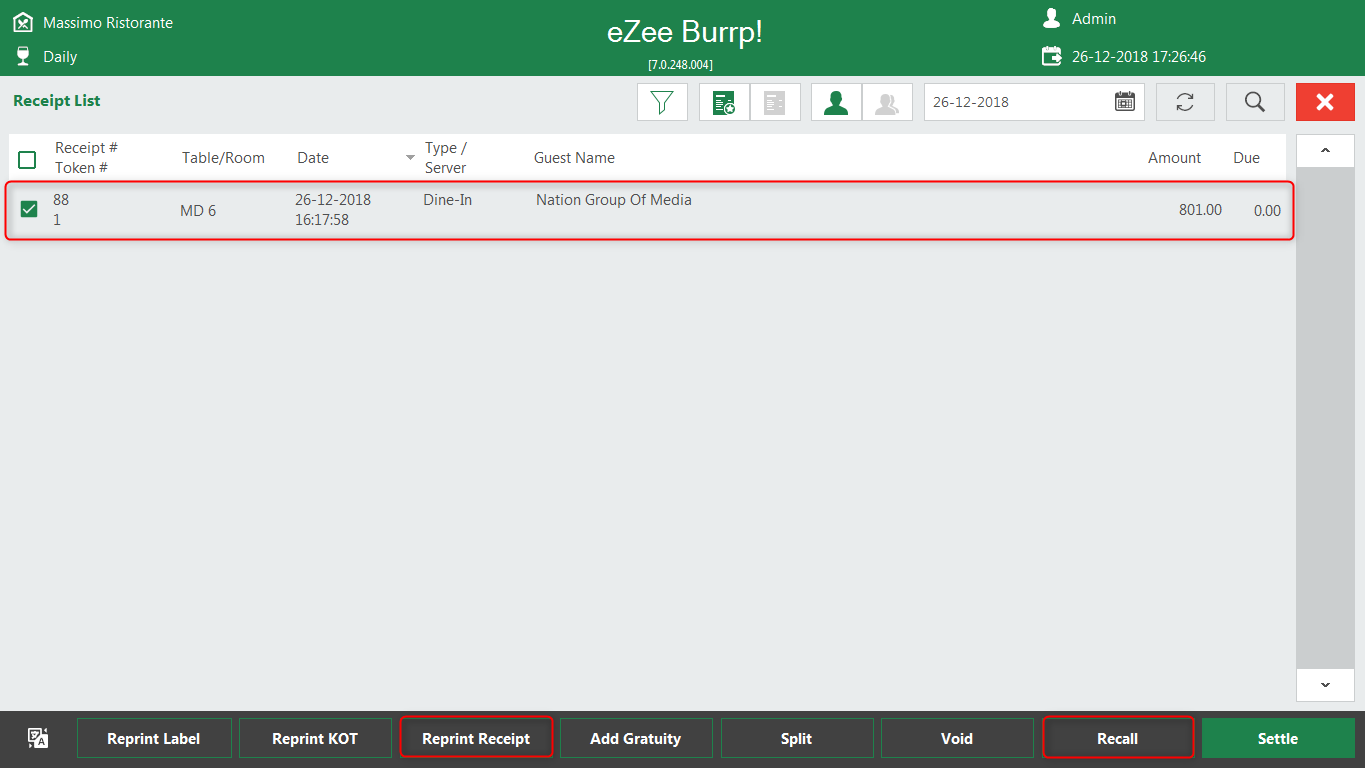Close the Receipt List screen
This screenshot has width=1365, height=768.
pos(1325,102)
